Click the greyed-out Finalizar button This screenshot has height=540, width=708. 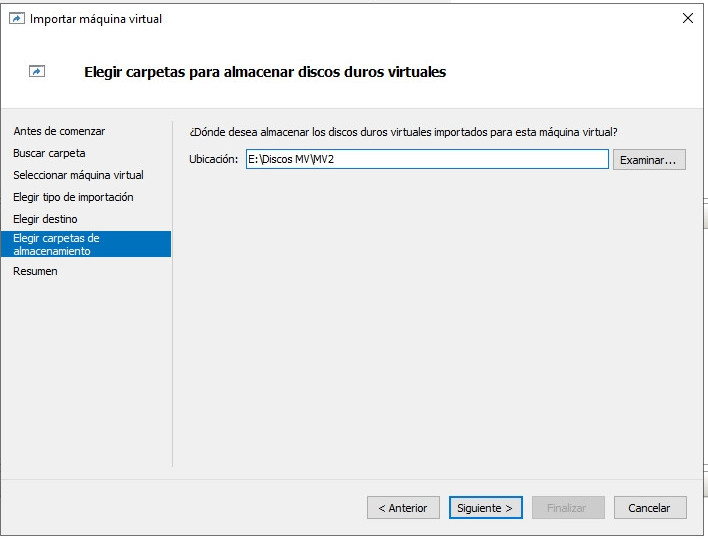point(567,508)
